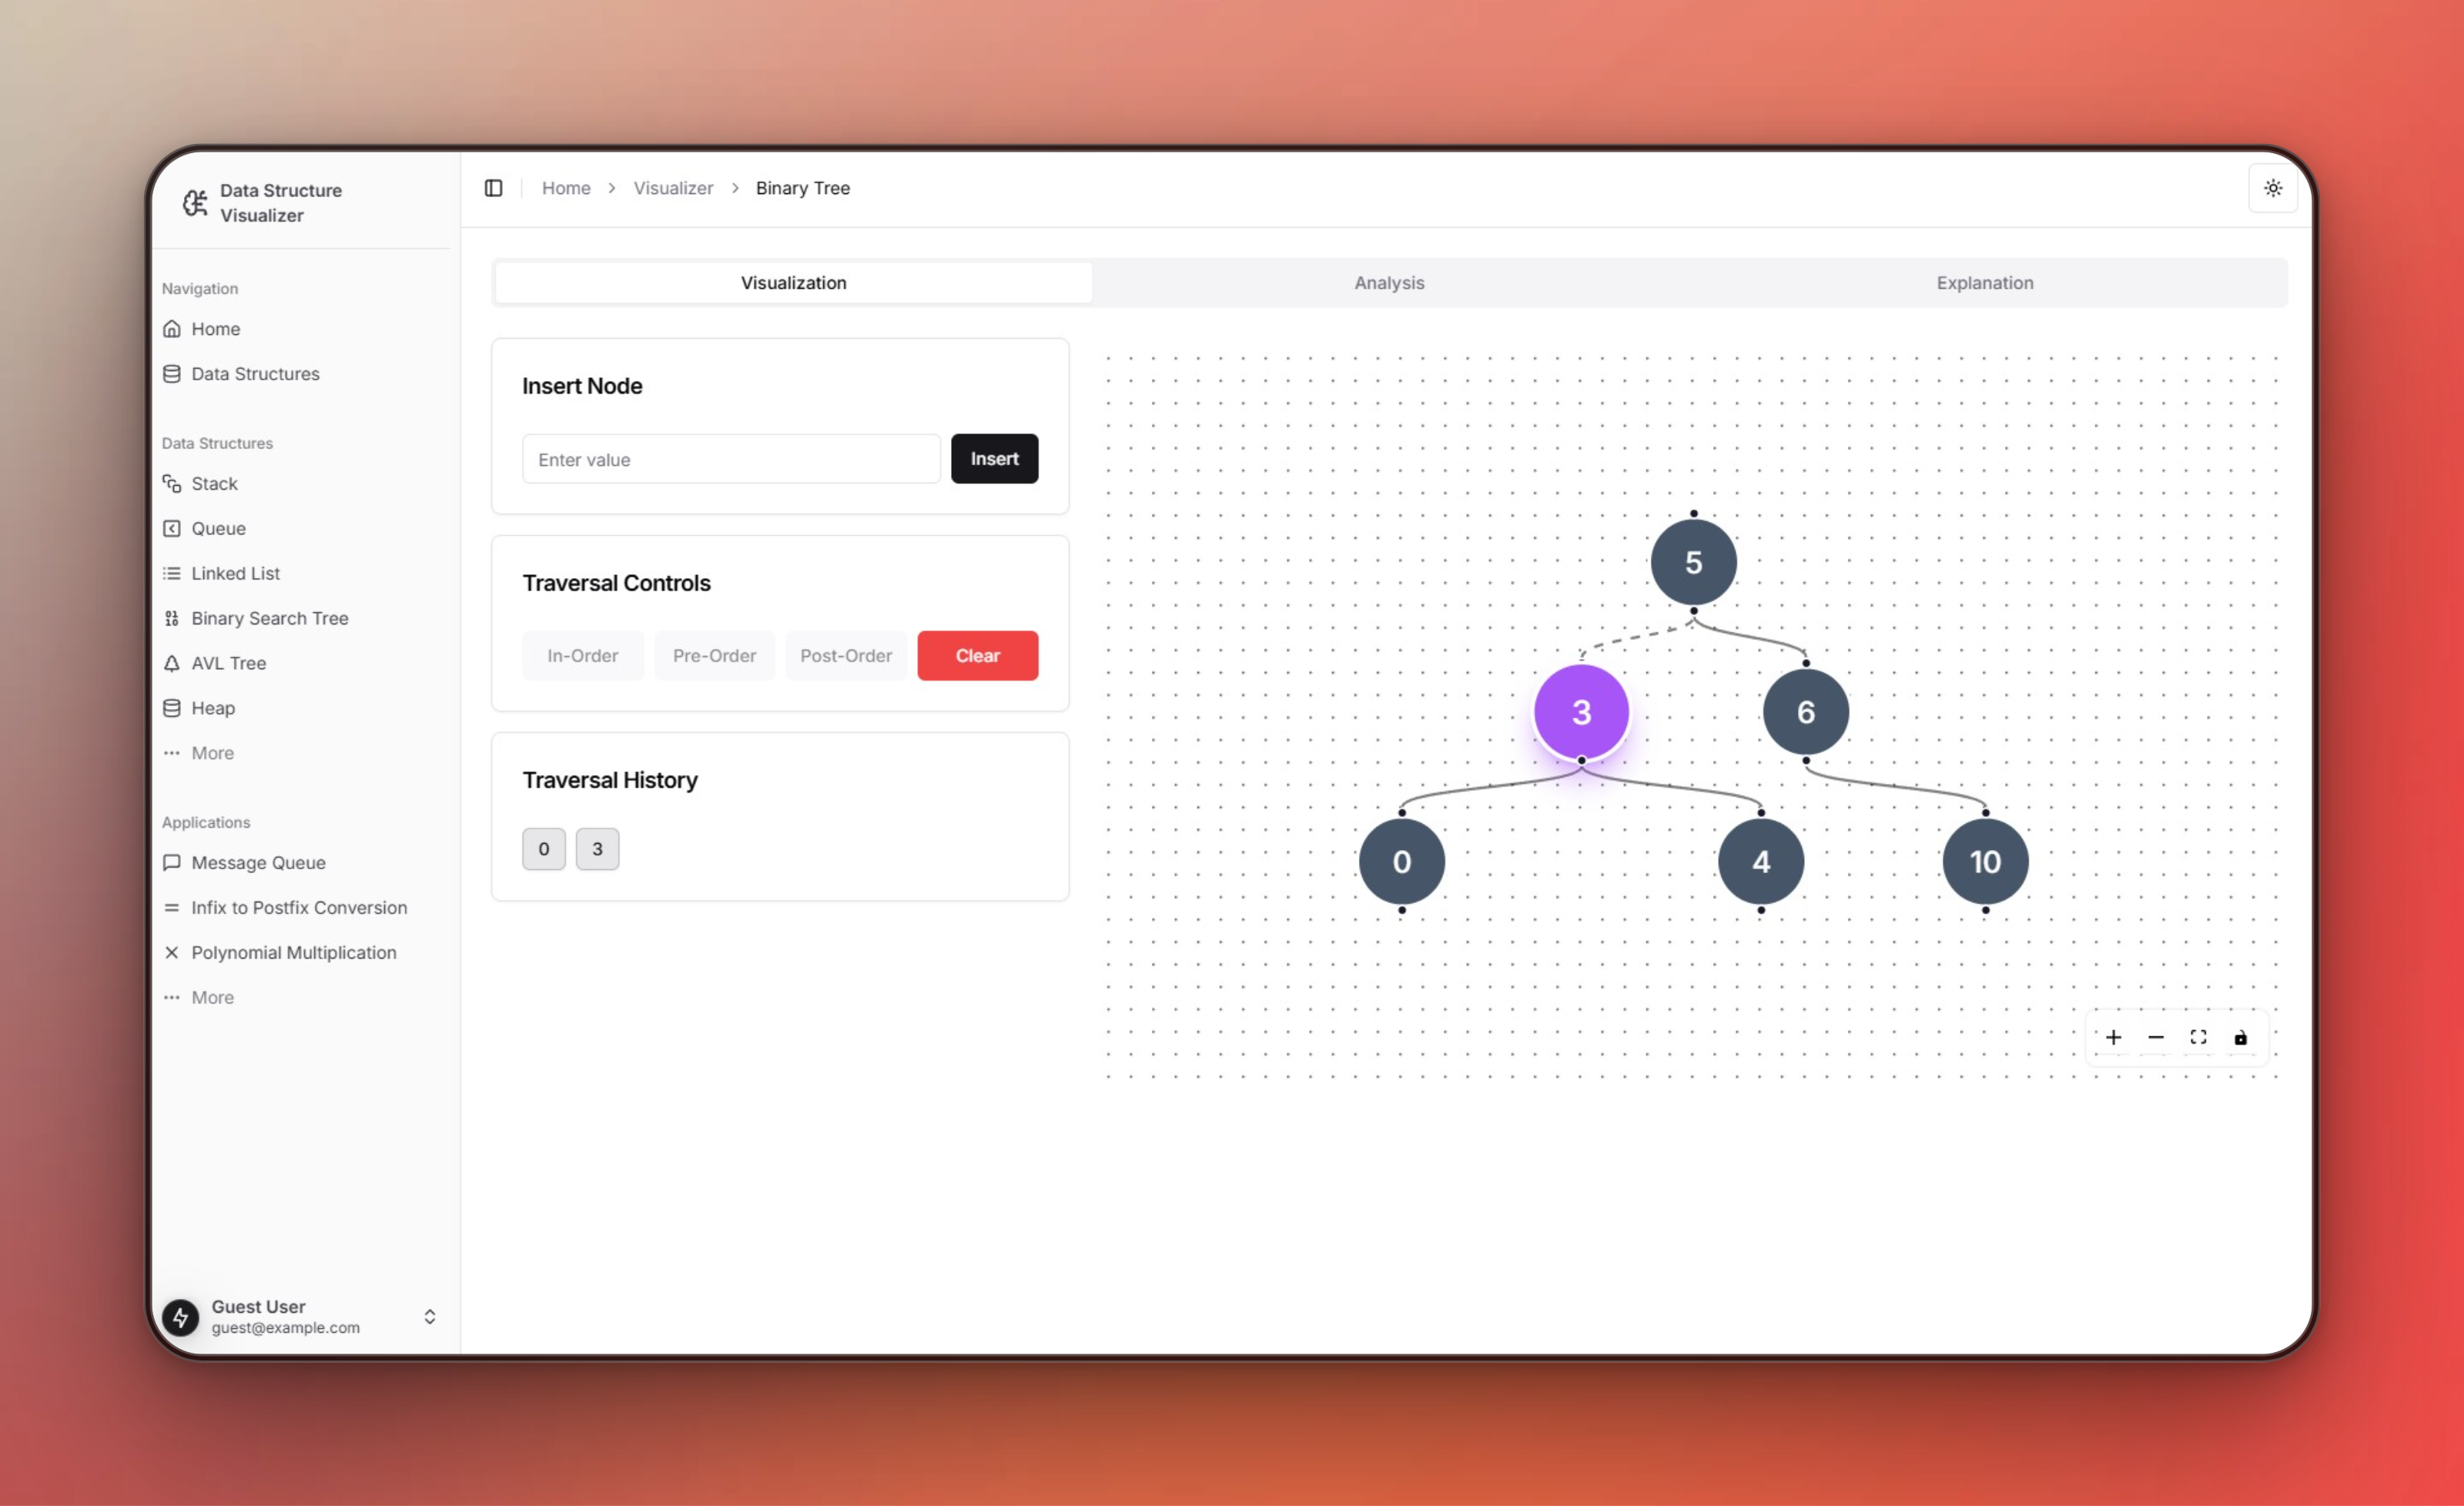The image size is (2464, 1506).
Task: Click the In-Order traversal button
Action: tap(583, 654)
